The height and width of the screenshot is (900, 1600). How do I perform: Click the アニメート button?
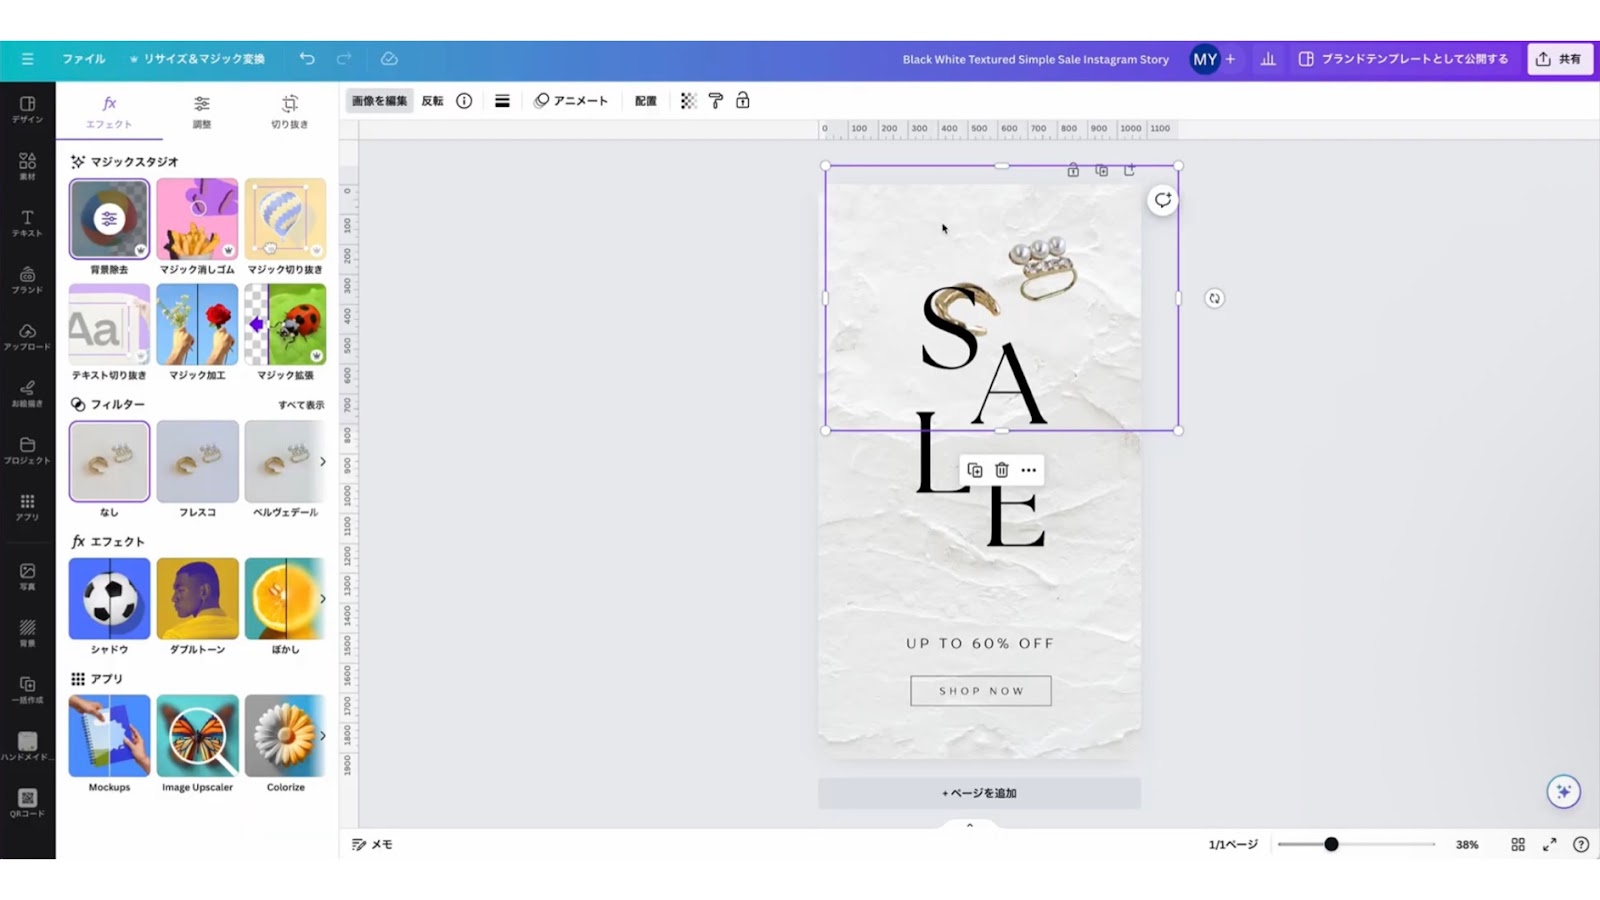pyautogui.click(x=571, y=101)
